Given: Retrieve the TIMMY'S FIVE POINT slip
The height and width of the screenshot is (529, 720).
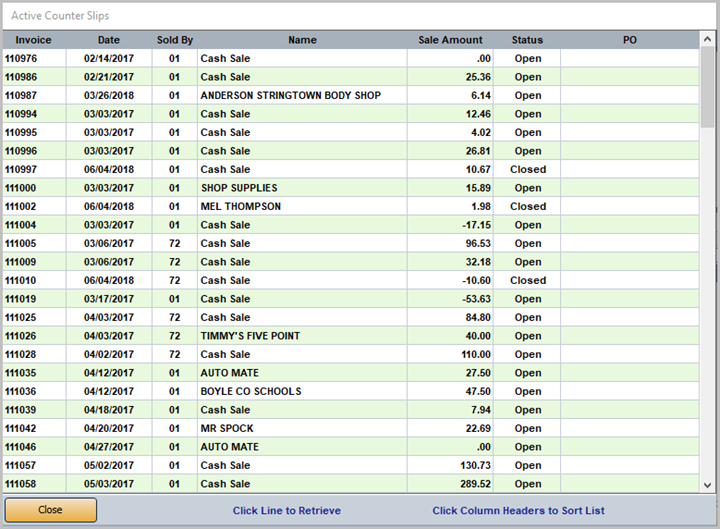Looking at the screenshot, I should [250, 336].
